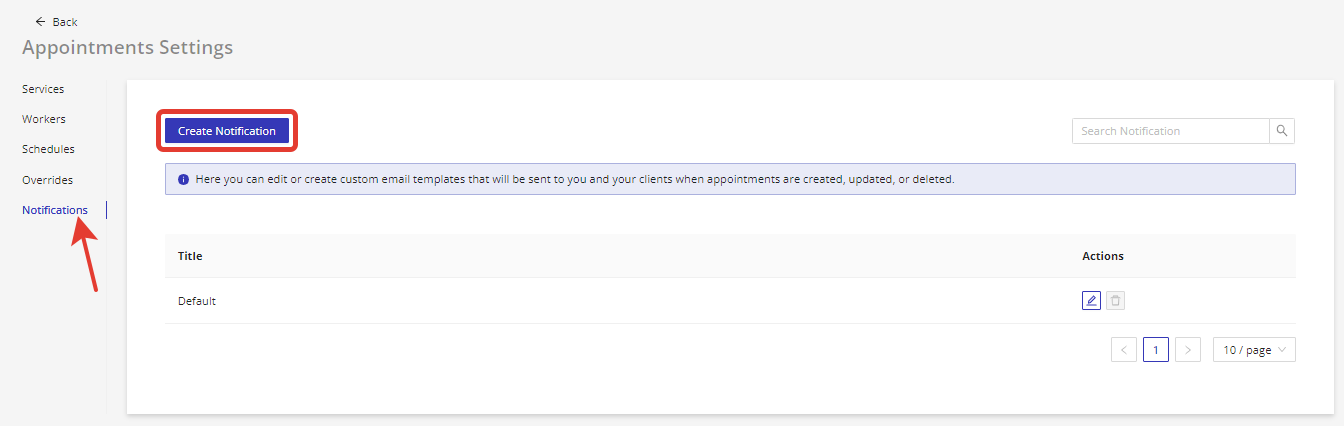Open the 10 / page dropdown

click(1254, 350)
